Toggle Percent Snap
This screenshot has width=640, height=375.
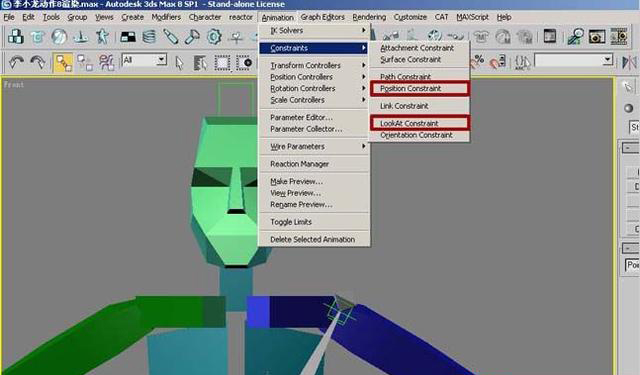(478, 61)
